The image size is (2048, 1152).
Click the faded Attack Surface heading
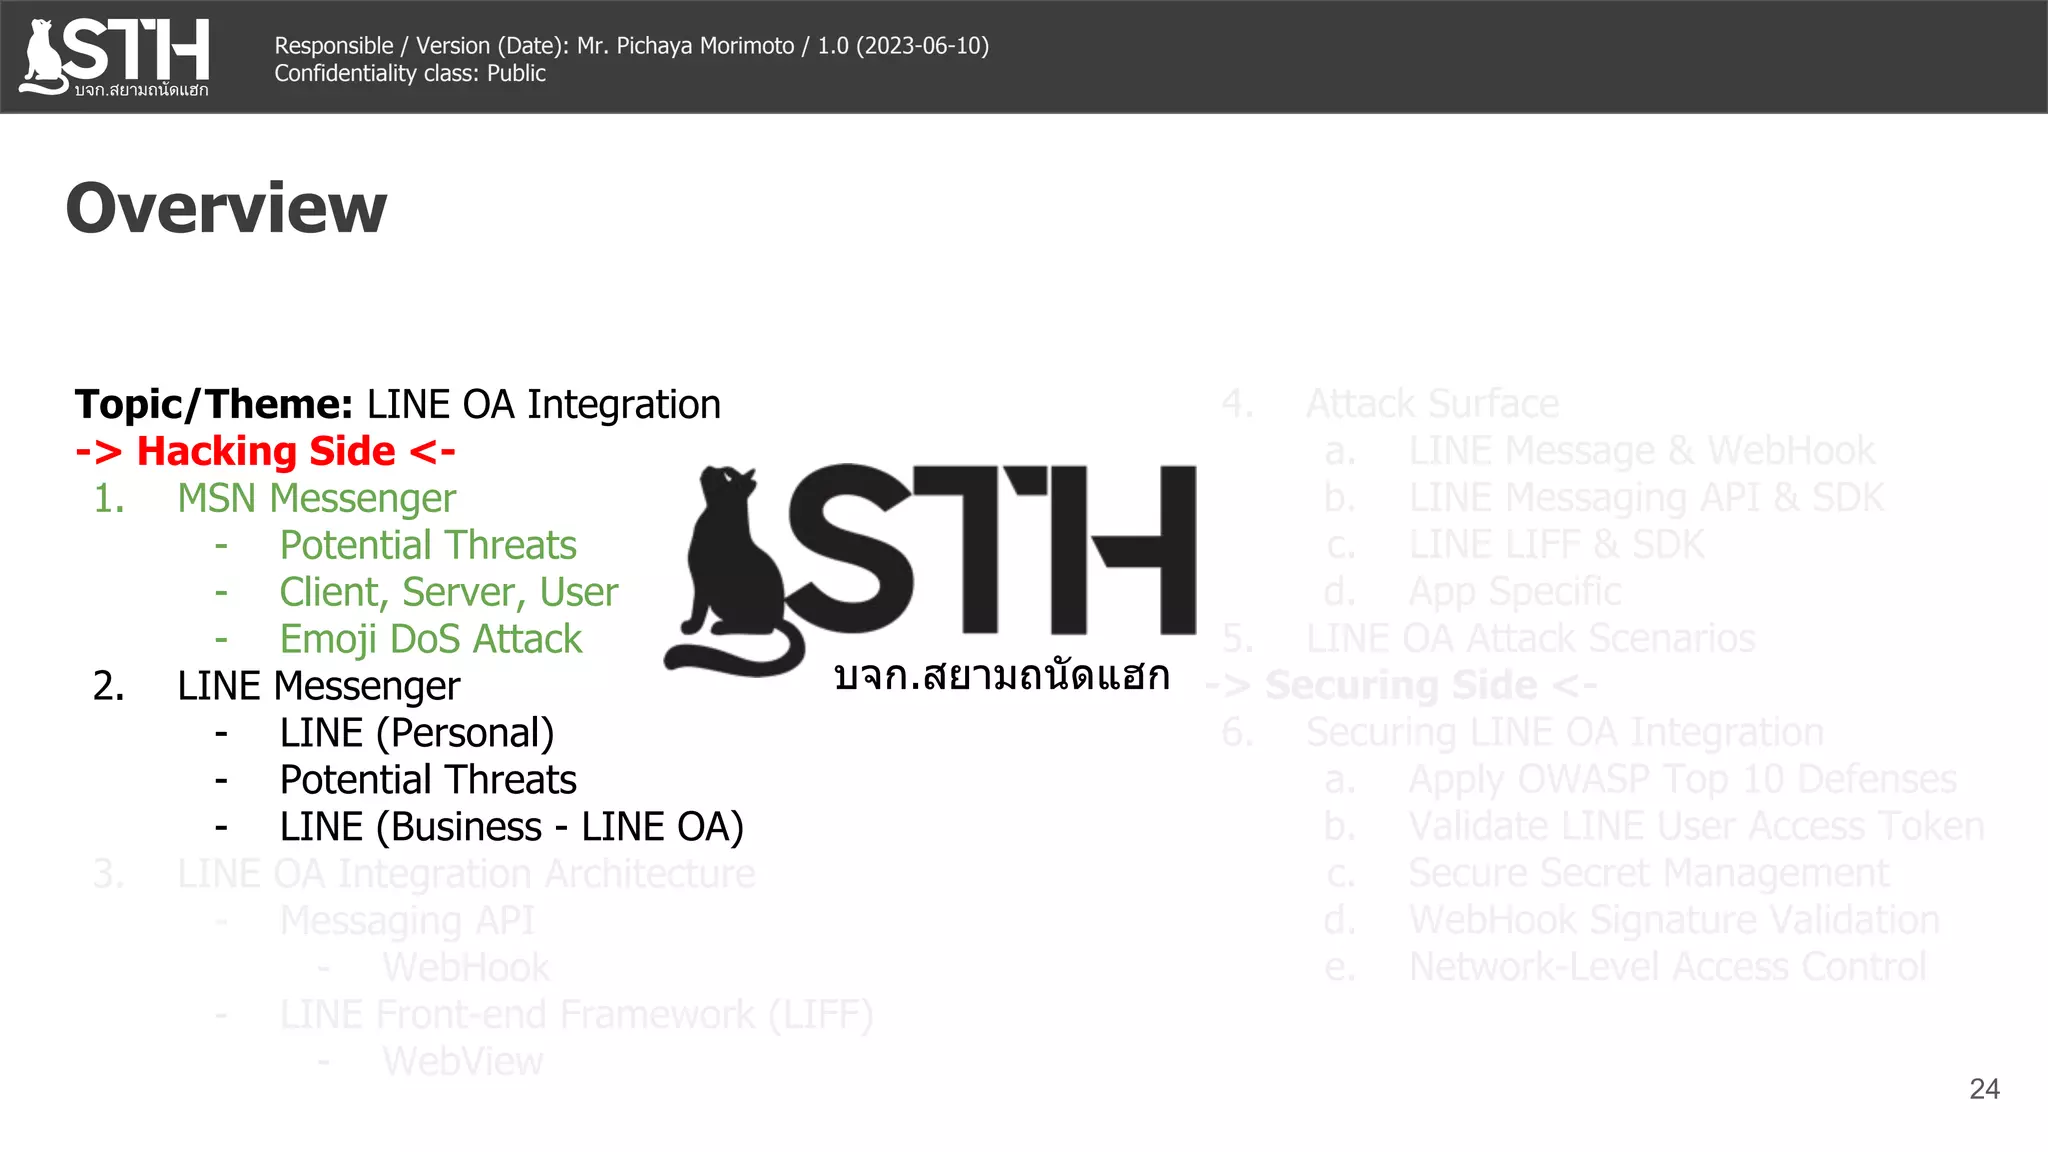pos(1432,404)
